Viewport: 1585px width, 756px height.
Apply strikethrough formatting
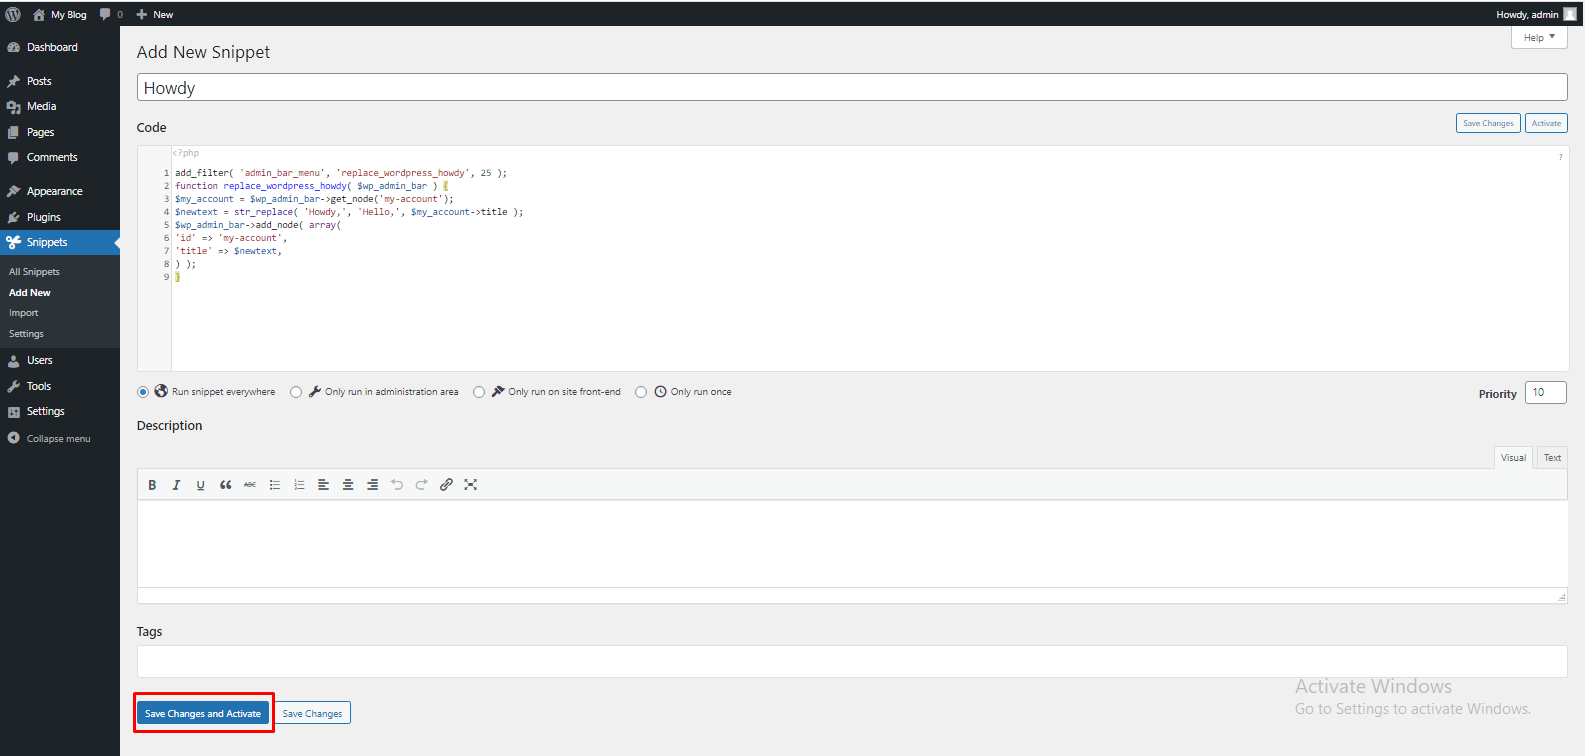pos(250,485)
